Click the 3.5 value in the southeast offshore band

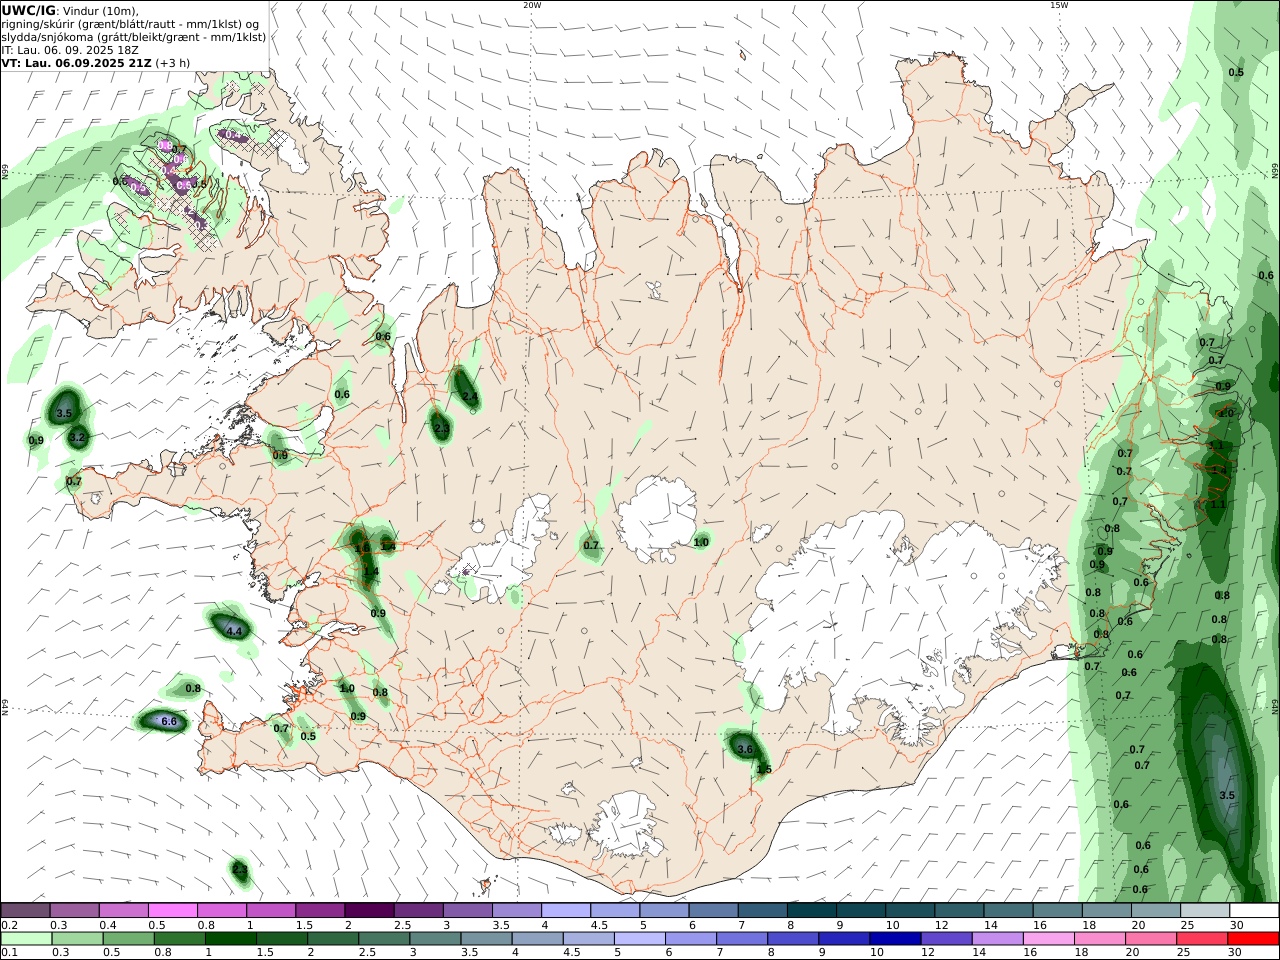coord(1228,795)
